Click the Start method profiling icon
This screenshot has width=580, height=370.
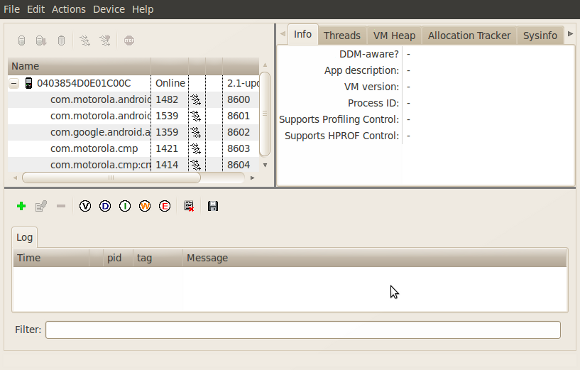tap(105, 40)
